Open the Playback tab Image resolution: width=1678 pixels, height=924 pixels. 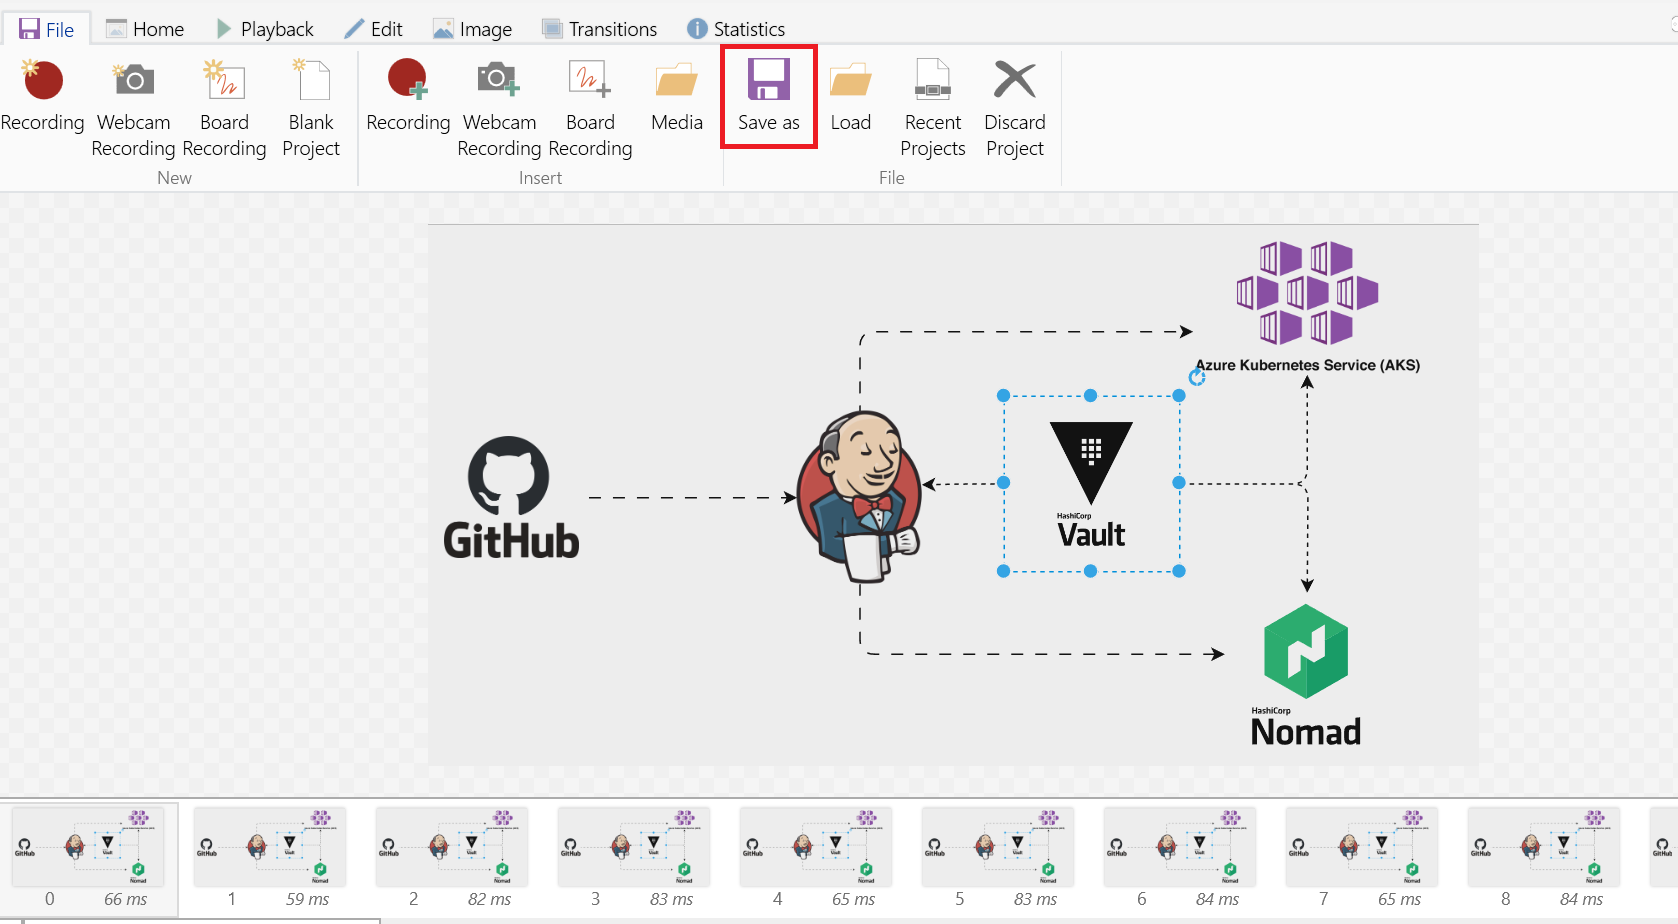pyautogui.click(x=265, y=29)
